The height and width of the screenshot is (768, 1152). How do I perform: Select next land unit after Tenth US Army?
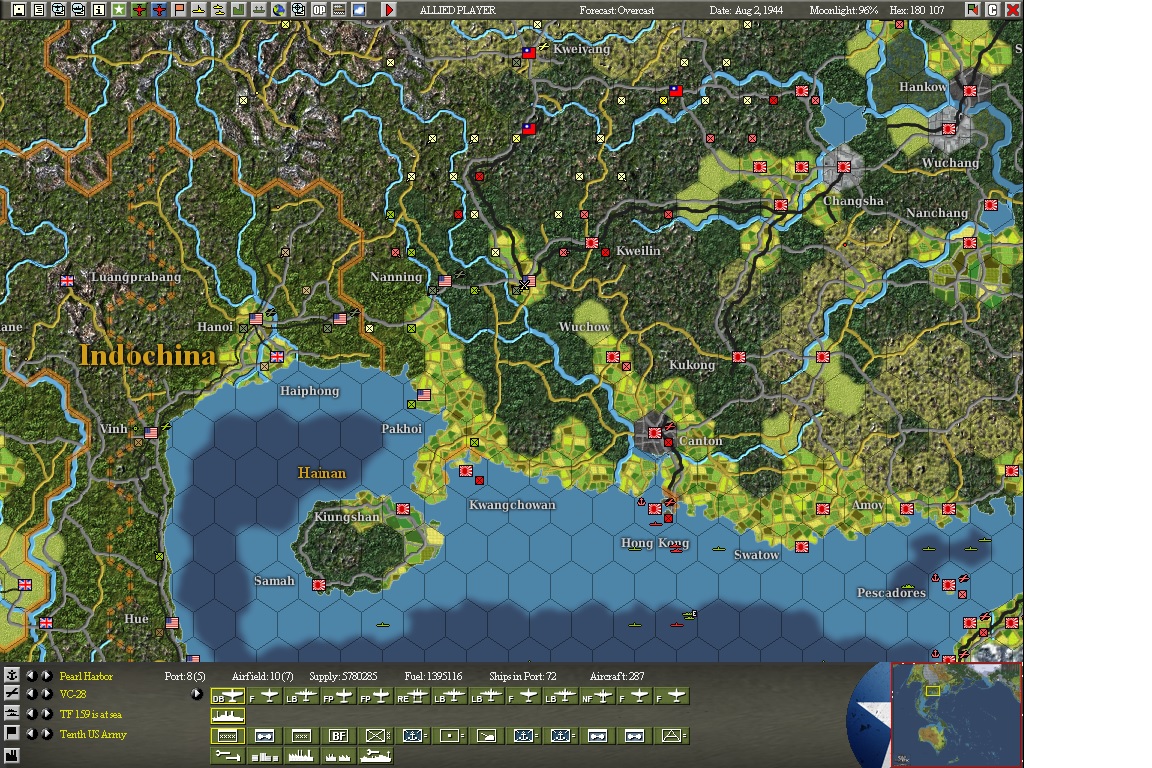pyautogui.click(x=47, y=734)
